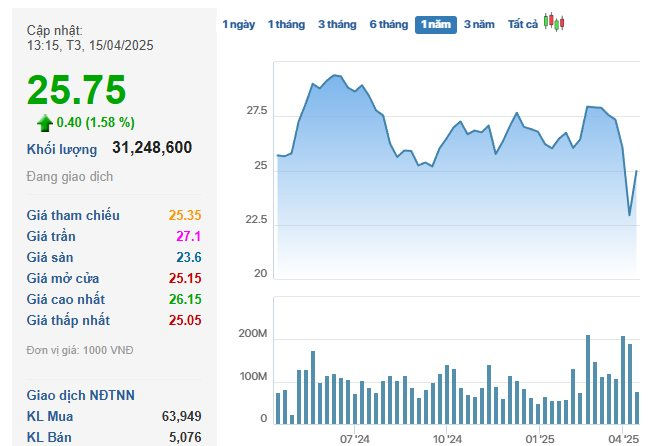Show all data with "Tất cả"
653x446 pixels.
pyautogui.click(x=522, y=23)
